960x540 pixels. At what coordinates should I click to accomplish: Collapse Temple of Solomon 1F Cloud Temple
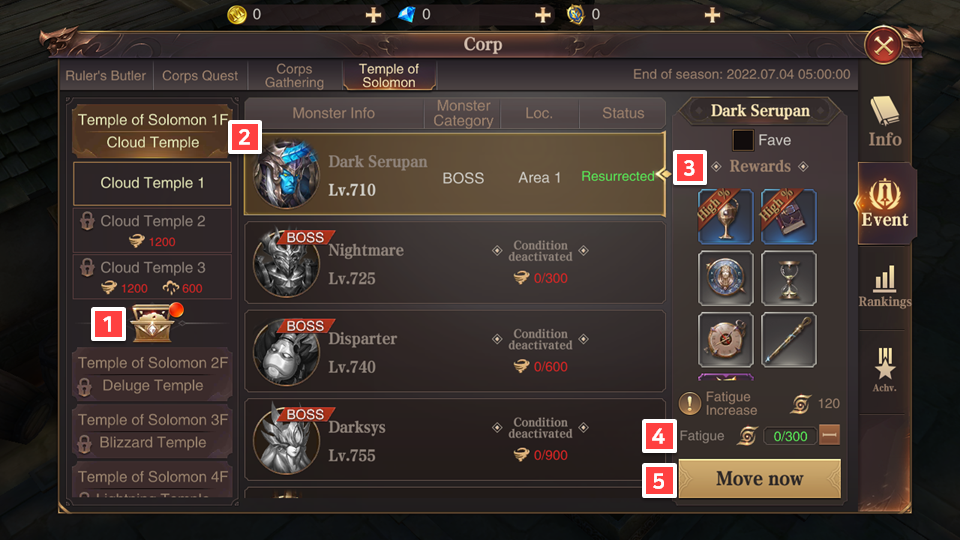152,131
